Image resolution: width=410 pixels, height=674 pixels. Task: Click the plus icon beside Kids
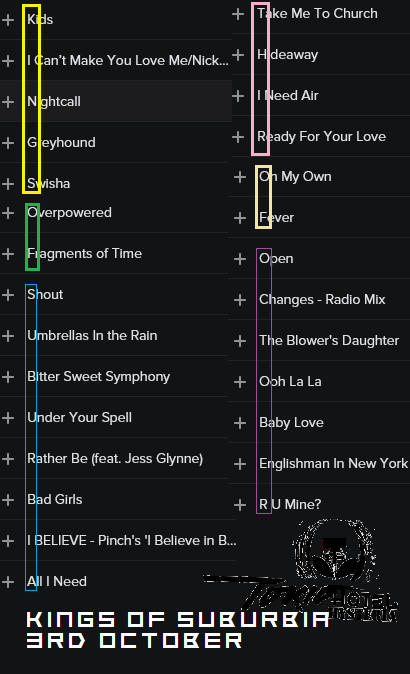pyautogui.click(x=8, y=20)
